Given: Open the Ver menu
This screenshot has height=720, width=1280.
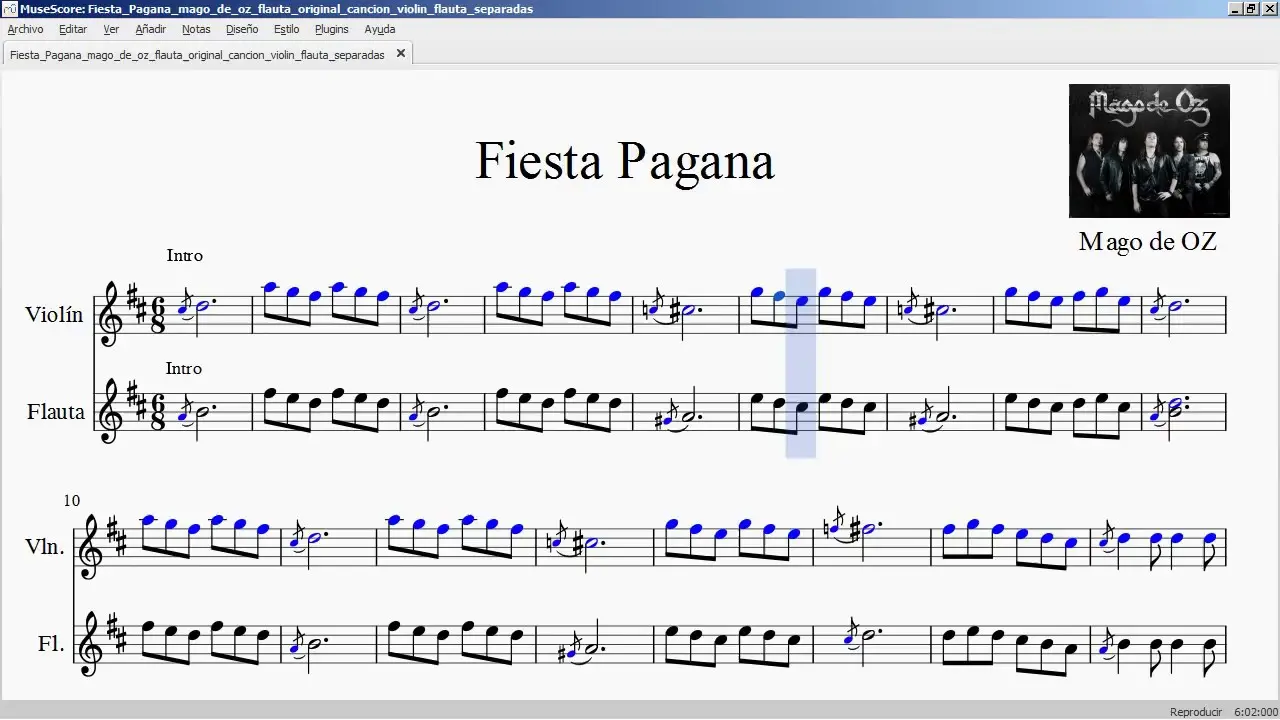Looking at the screenshot, I should [111, 29].
